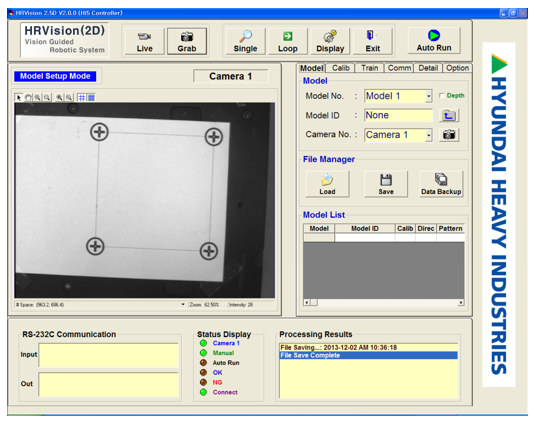Viewport: 535px width, 422px height.
Task: Click the Camera 1 title box
Action: pyautogui.click(x=231, y=76)
